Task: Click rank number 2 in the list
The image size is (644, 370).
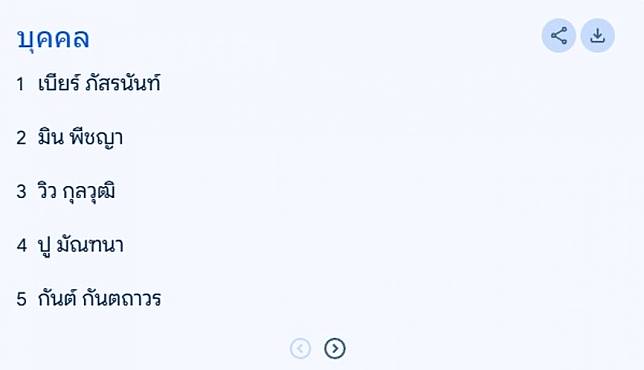Action: pos(21,138)
